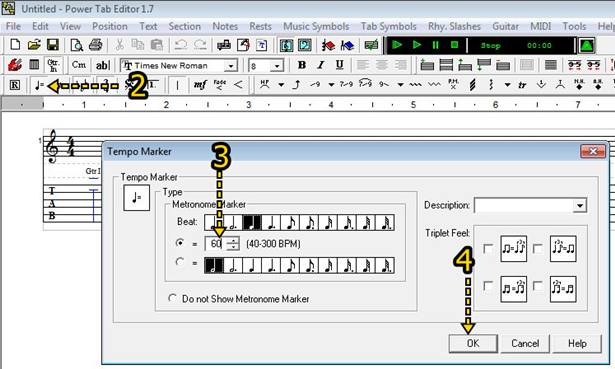Insert rehearsal sign with boxed R icon
Viewport: 615px width, 369px height.
pos(15,85)
